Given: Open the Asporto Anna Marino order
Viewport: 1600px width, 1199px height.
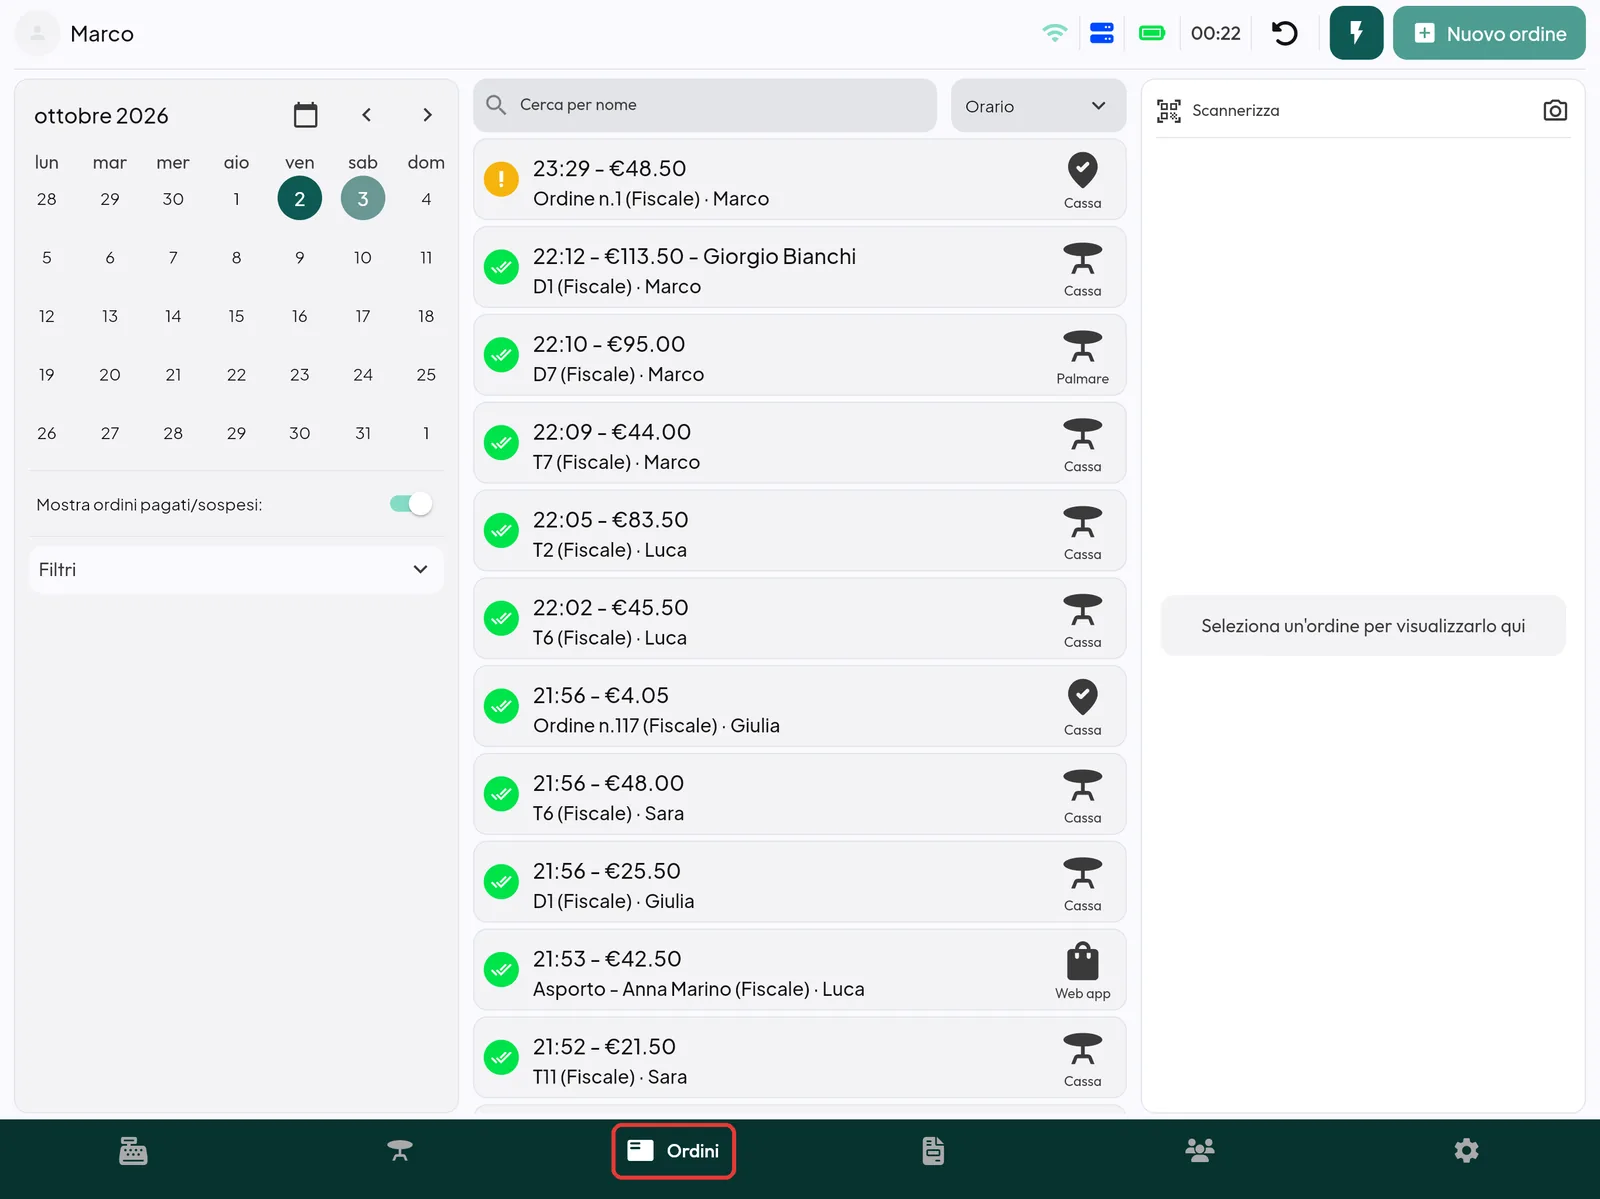Looking at the screenshot, I should click(800, 970).
